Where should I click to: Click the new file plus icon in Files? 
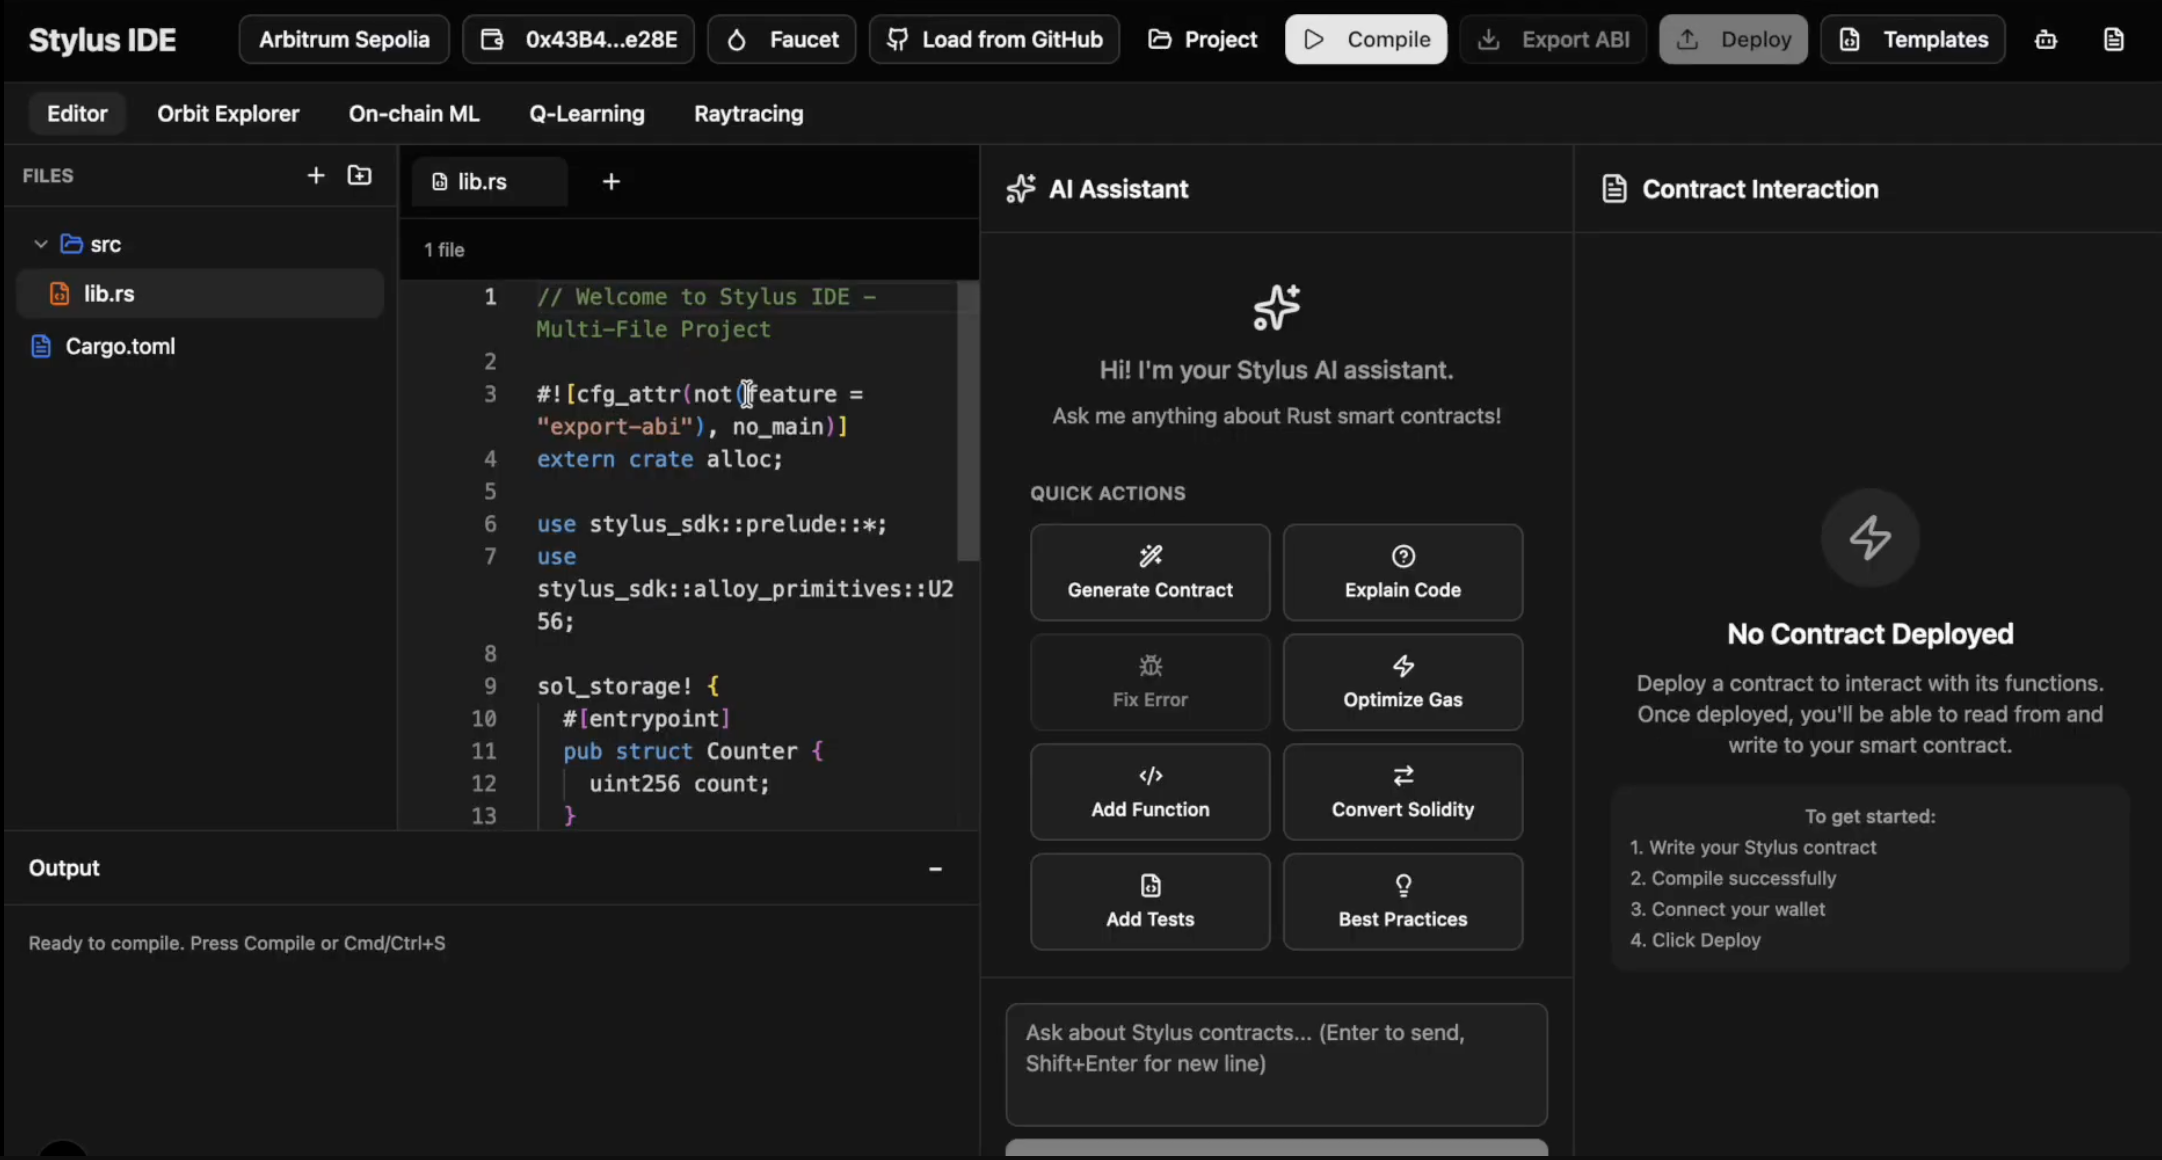tap(316, 175)
